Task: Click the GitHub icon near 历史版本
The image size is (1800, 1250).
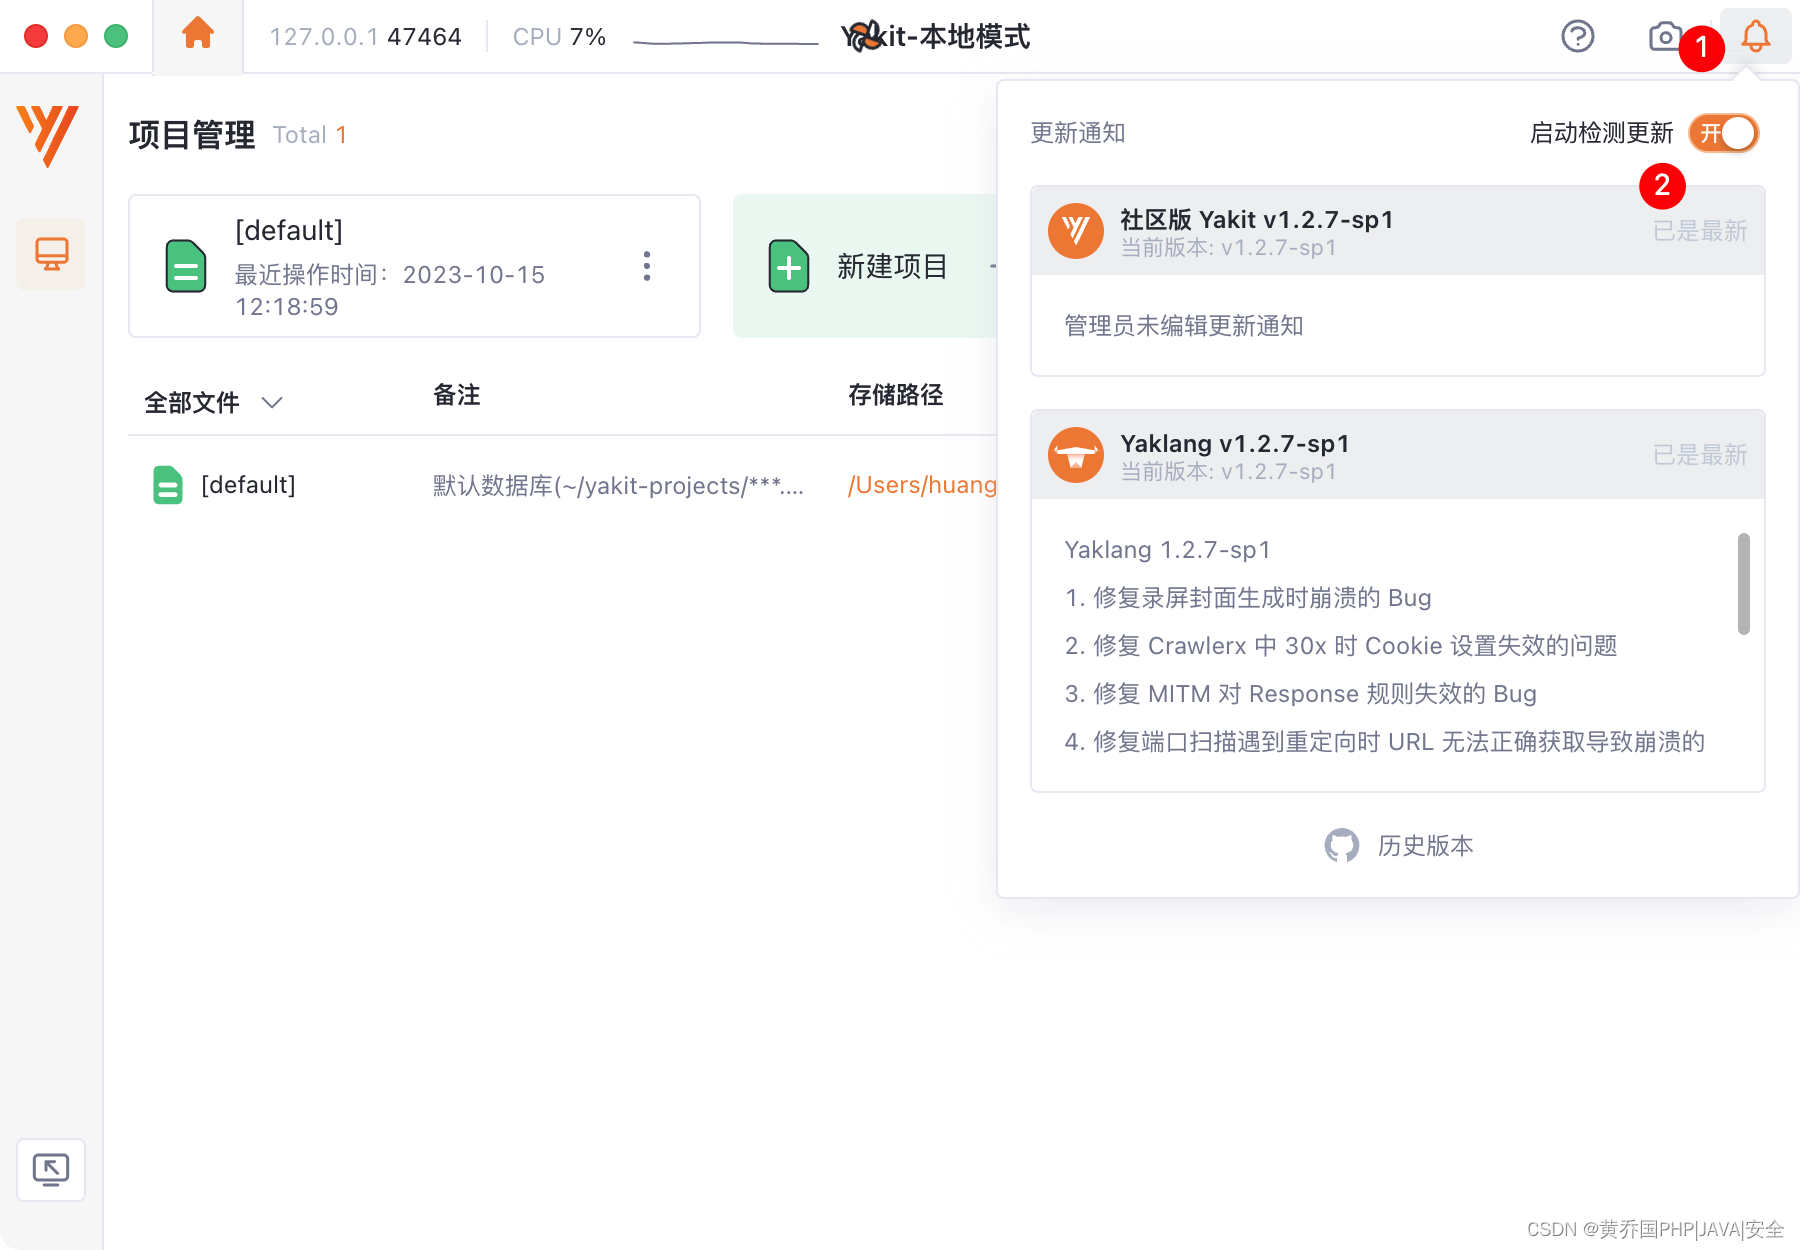Action: 1341,845
